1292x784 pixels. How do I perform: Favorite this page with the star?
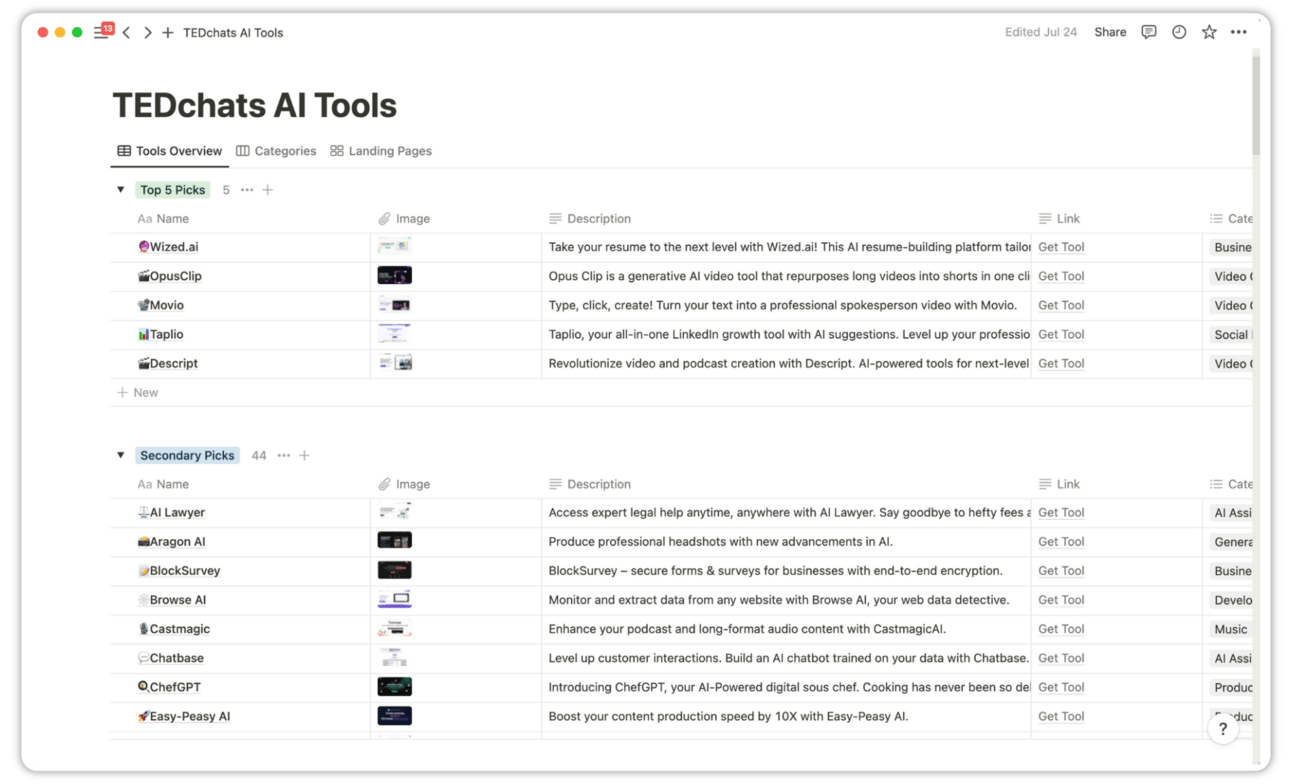point(1209,32)
